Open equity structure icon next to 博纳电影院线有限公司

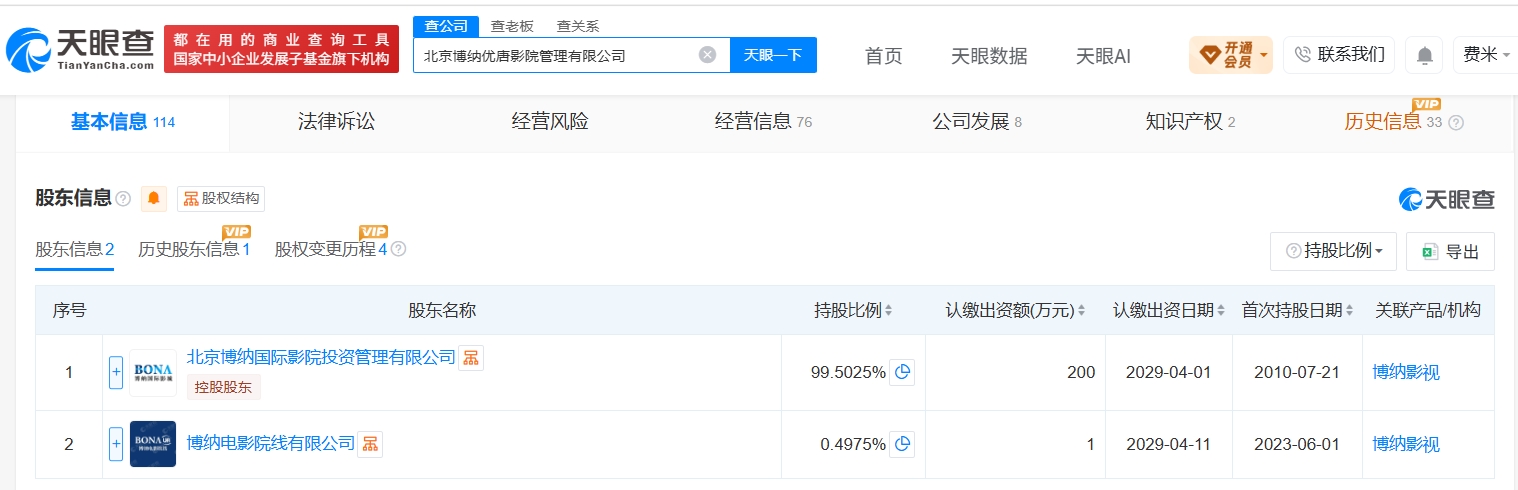coord(370,443)
